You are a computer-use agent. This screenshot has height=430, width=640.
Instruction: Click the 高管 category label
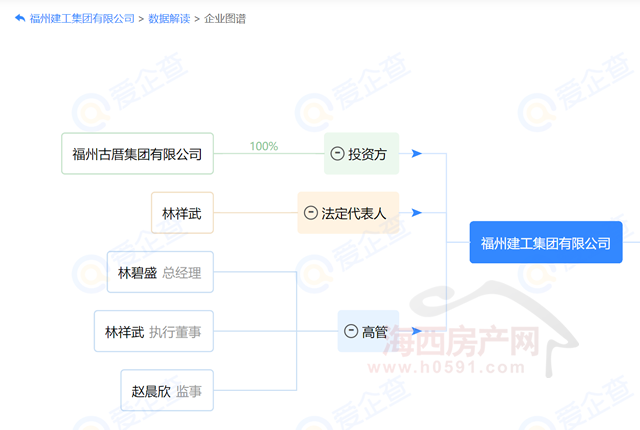374,332
